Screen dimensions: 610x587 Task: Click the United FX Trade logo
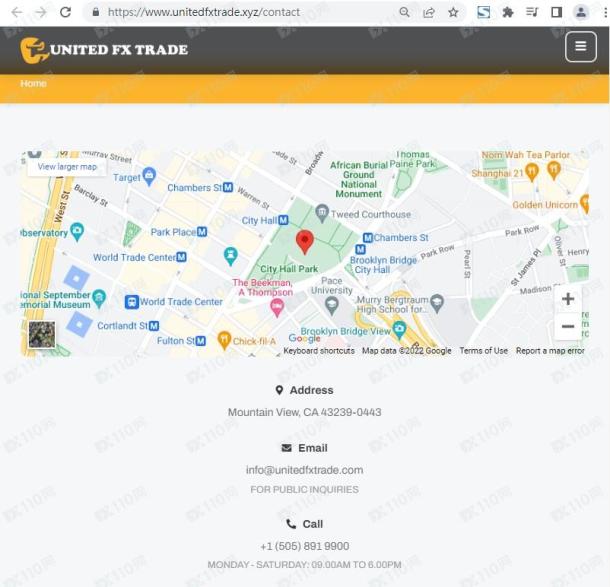pyautogui.click(x=104, y=50)
